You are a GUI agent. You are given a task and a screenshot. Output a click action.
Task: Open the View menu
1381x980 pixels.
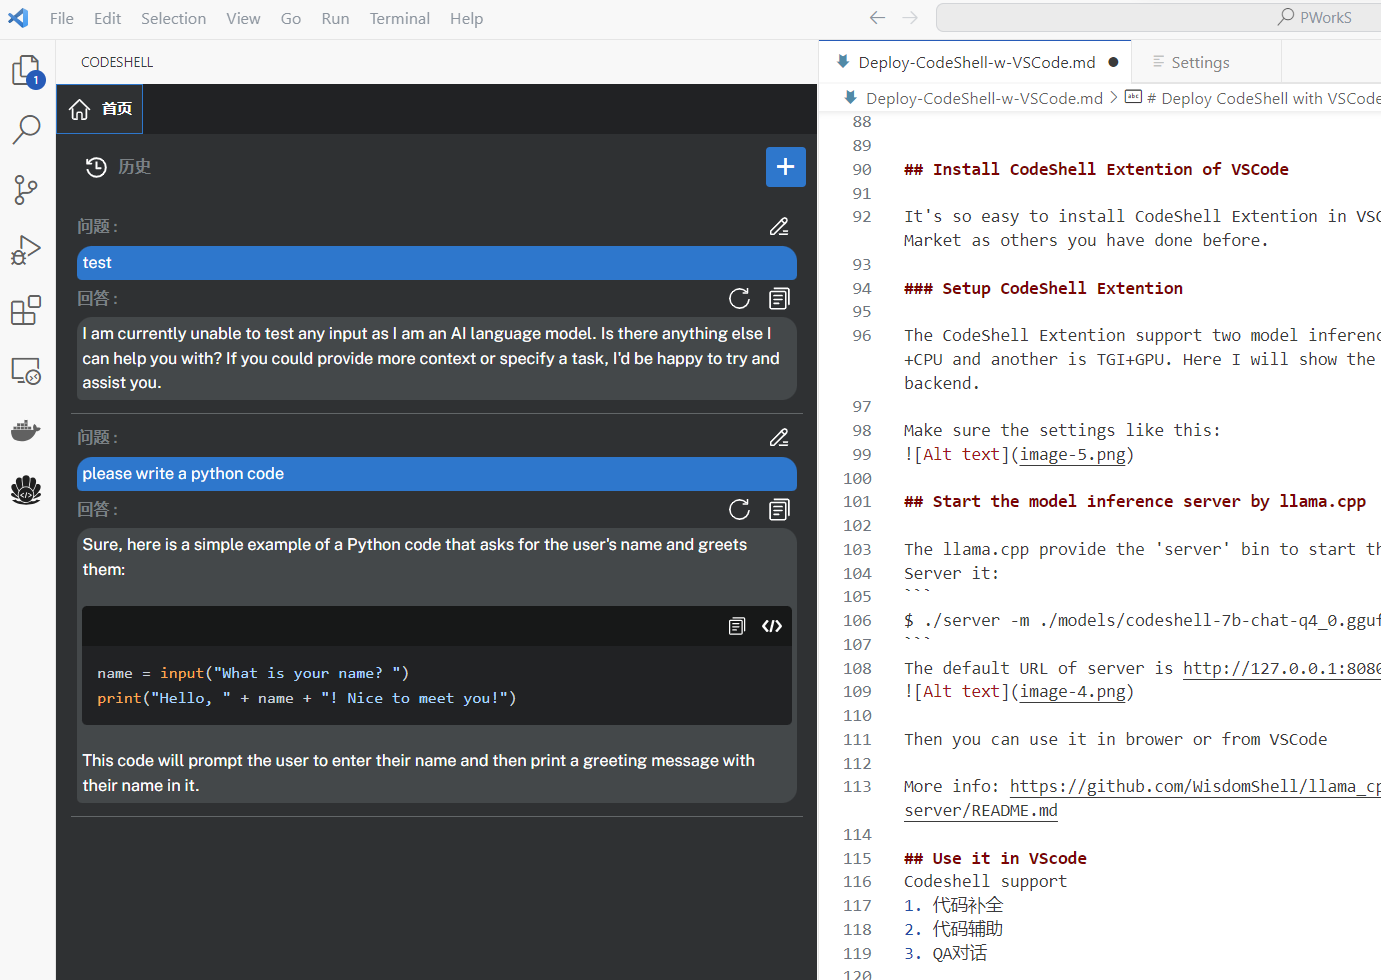[243, 18]
